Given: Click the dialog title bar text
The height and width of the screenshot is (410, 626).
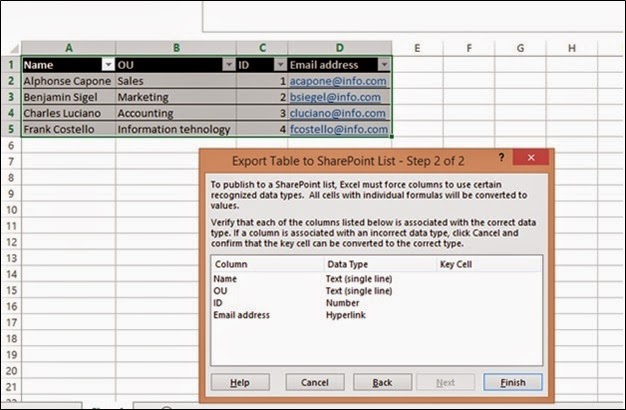Looking at the screenshot, I should (348, 161).
